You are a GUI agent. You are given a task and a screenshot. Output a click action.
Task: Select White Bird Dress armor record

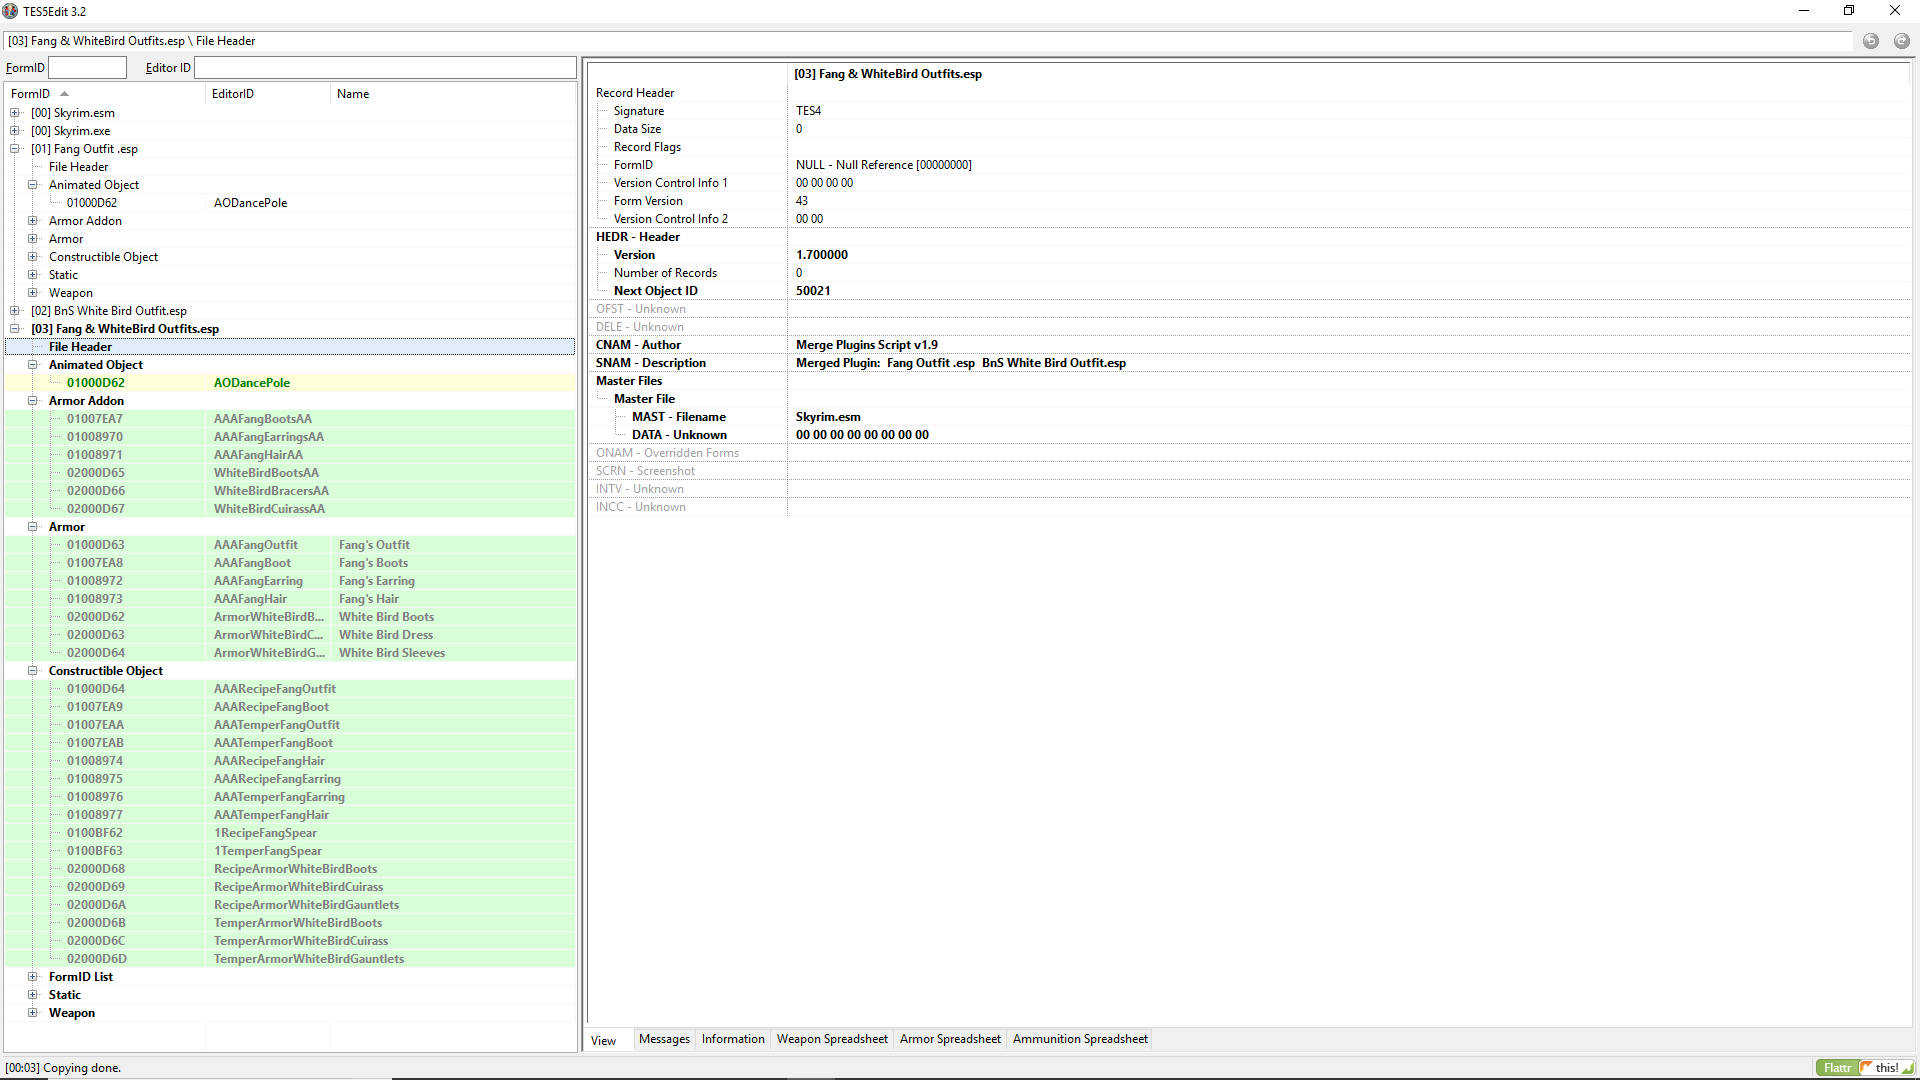click(290, 635)
